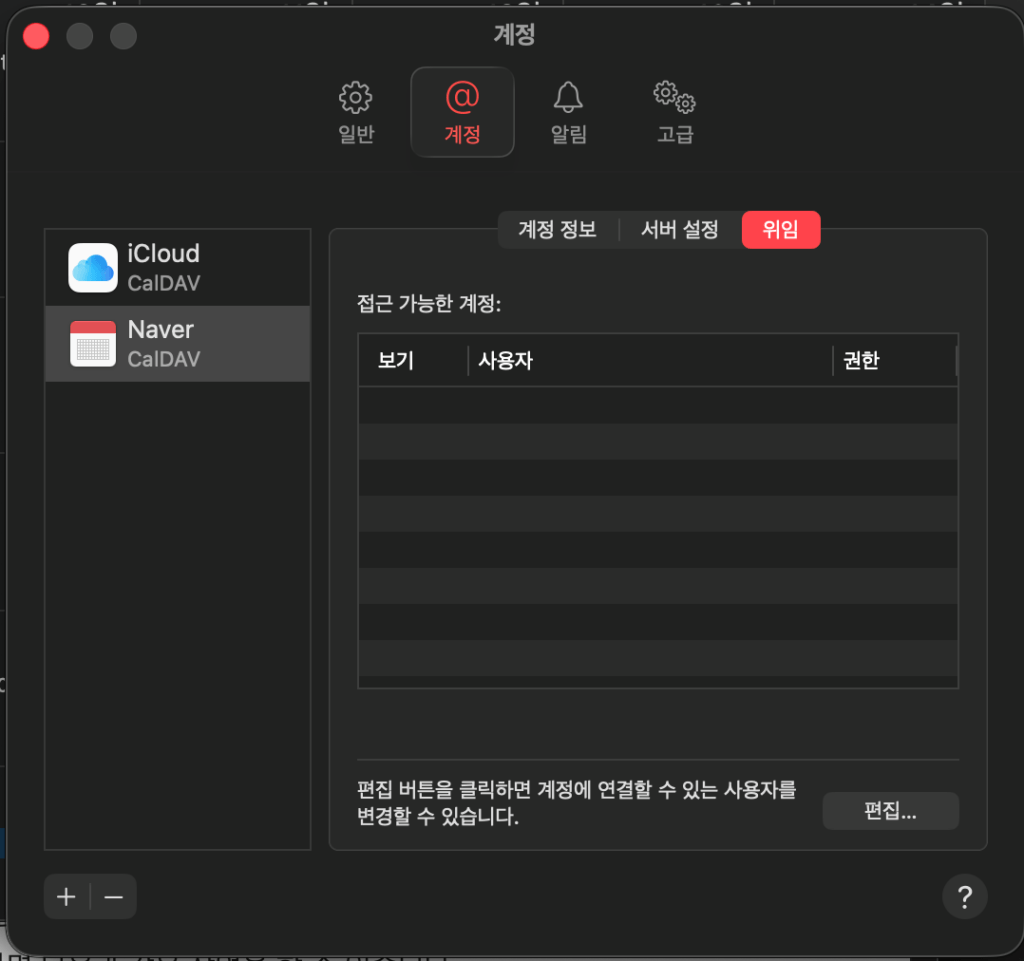The width and height of the screenshot is (1024, 961).
Task: Remove selected account with minus button
Action: pyautogui.click(x=113, y=897)
